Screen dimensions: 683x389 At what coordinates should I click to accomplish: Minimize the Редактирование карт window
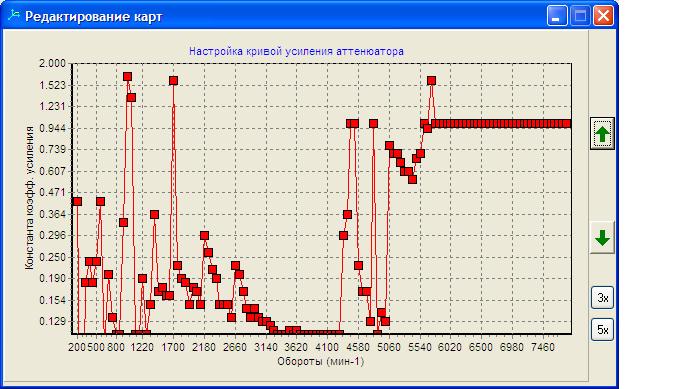[557, 16]
